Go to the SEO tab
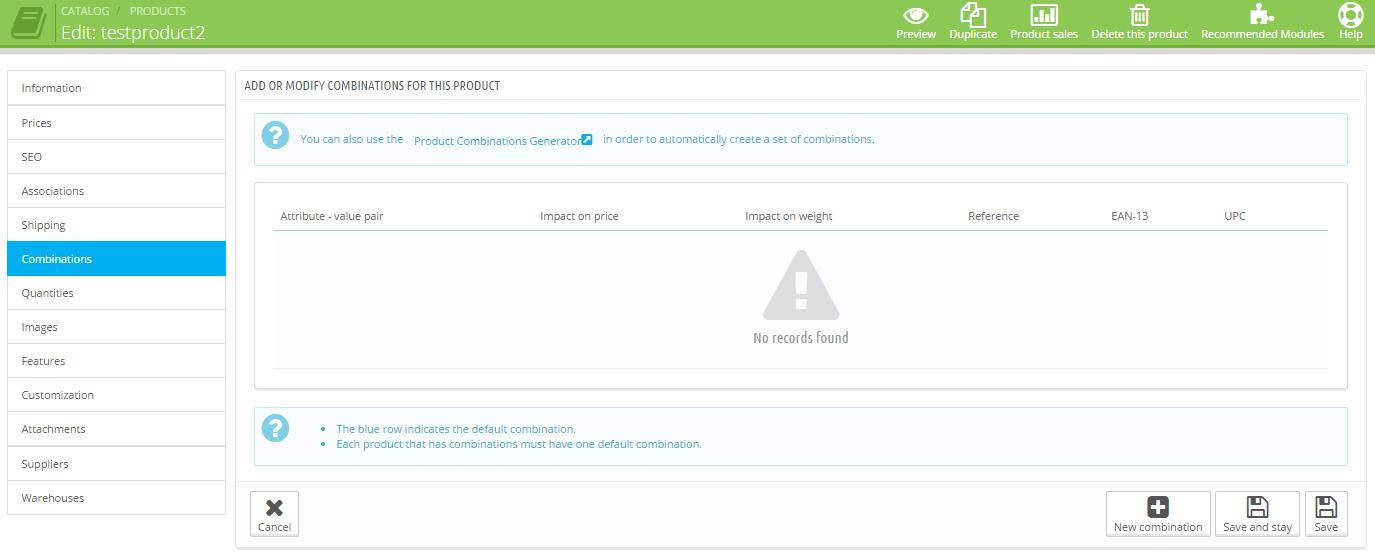The height and width of the screenshot is (558, 1375). pos(116,157)
